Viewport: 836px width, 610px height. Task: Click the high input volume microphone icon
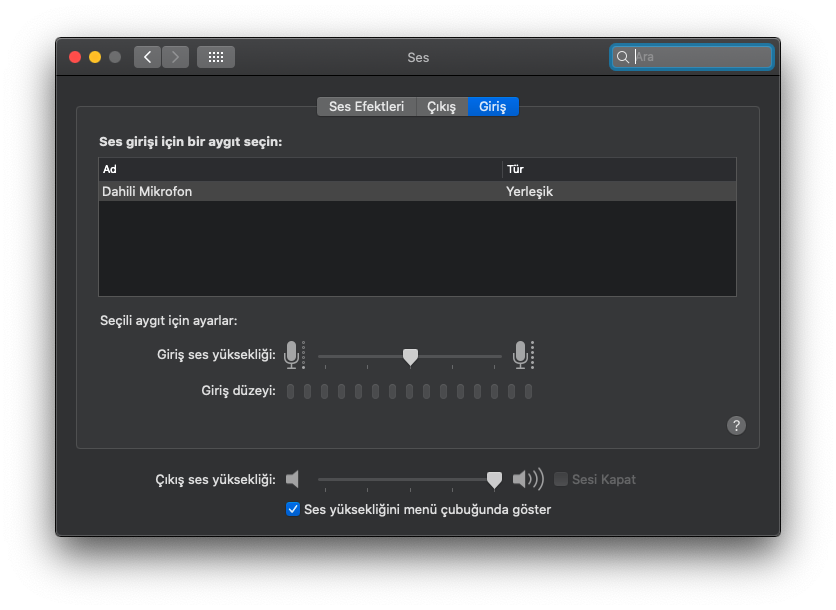[x=521, y=355]
